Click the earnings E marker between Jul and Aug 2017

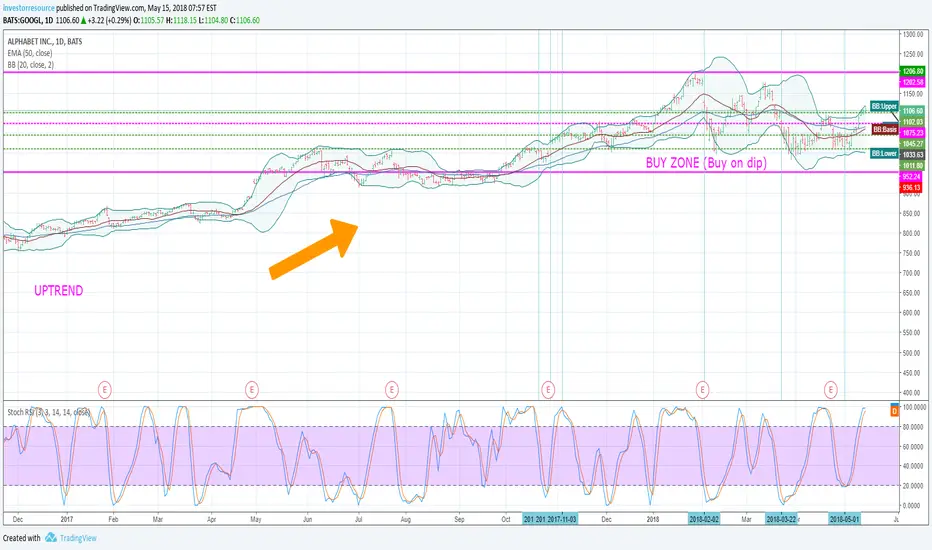(391, 390)
